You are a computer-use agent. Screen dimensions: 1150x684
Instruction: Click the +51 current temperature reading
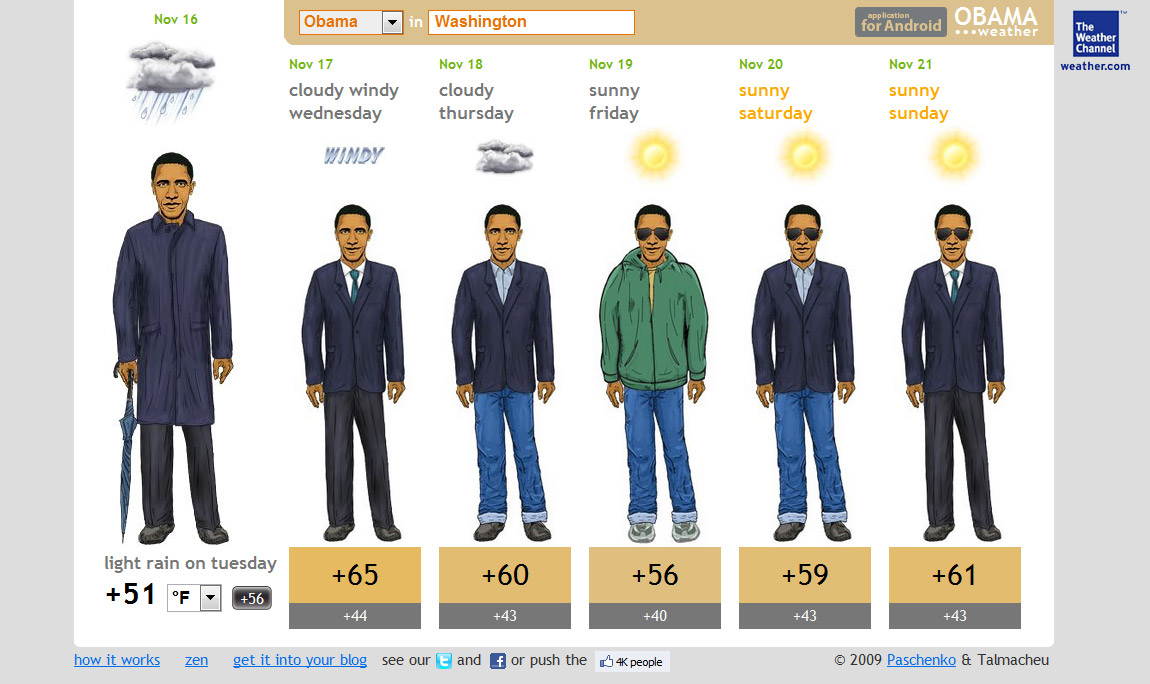click(131, 595)
